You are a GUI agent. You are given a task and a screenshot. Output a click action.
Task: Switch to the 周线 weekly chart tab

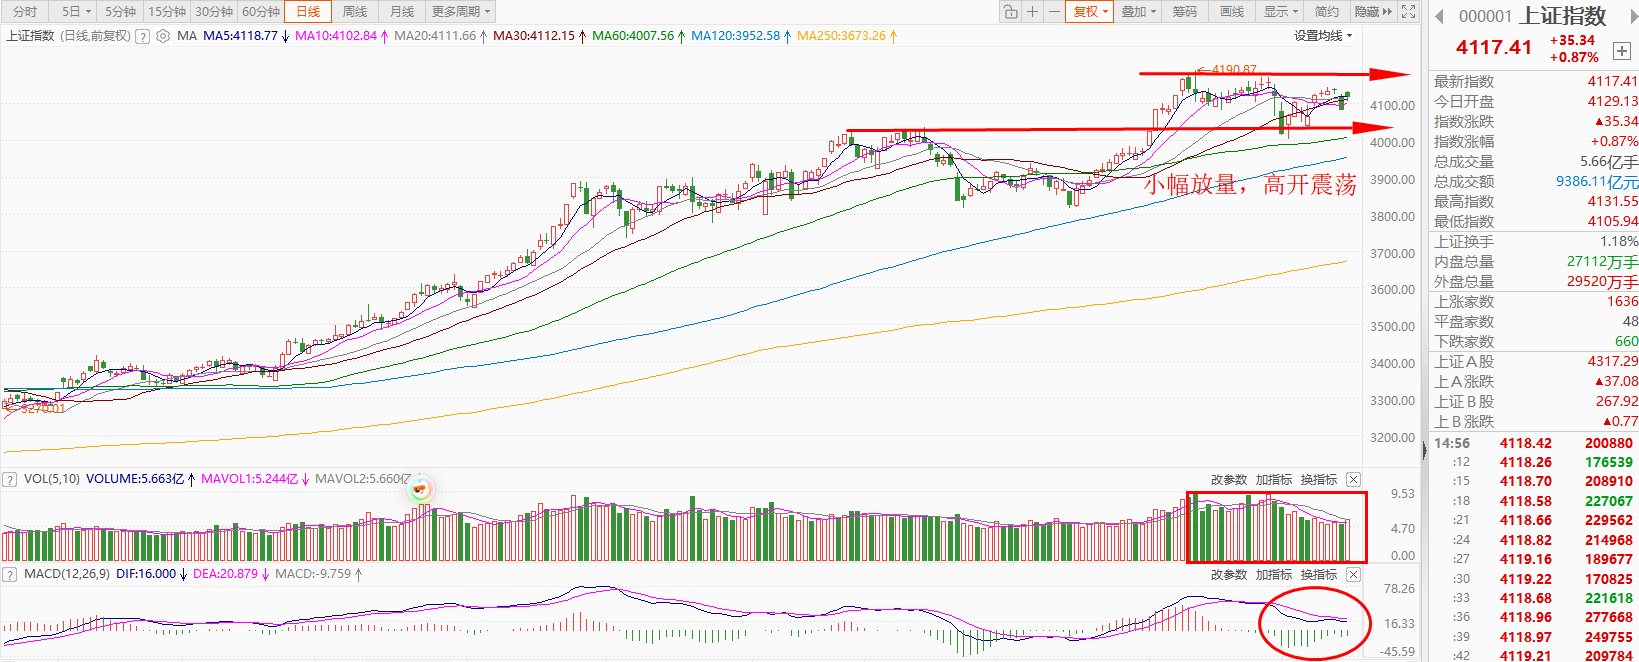[355, 12]
